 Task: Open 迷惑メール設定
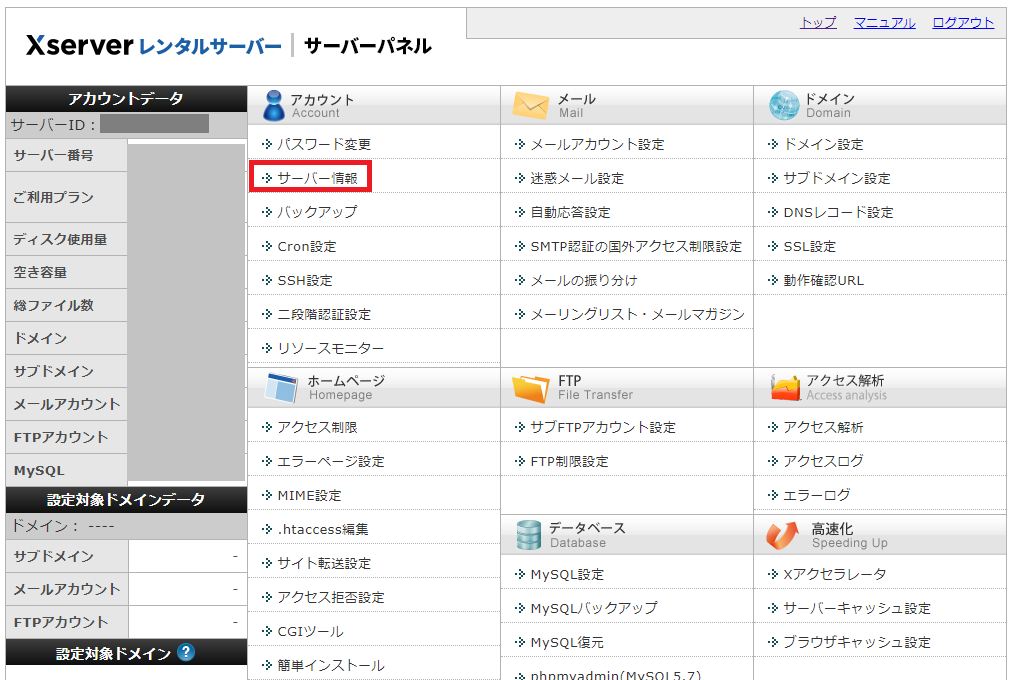[x=577, y=178]
